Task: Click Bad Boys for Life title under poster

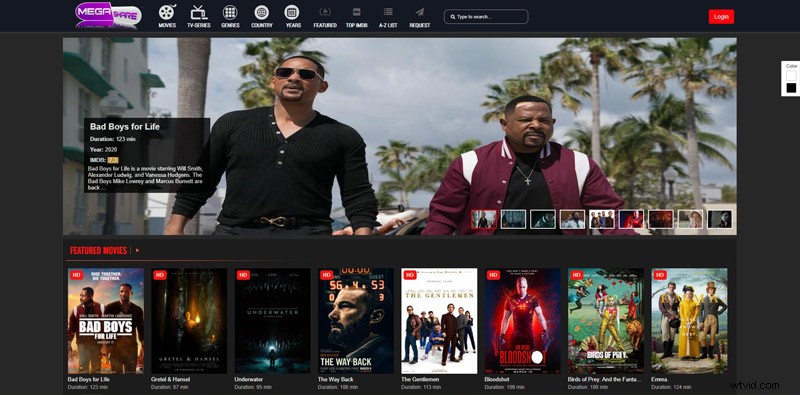Action: click(x=89, y=380)
